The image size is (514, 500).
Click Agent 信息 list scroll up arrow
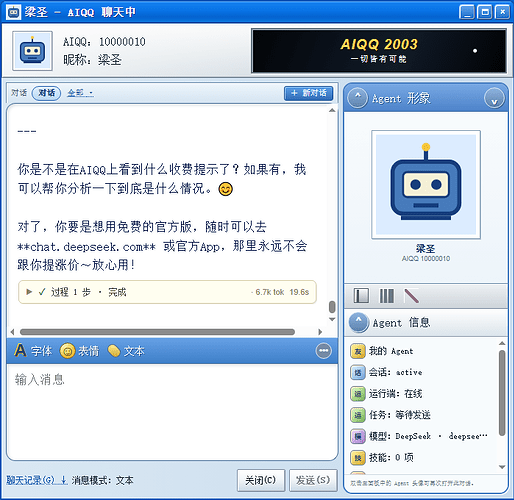coord(502,343)
